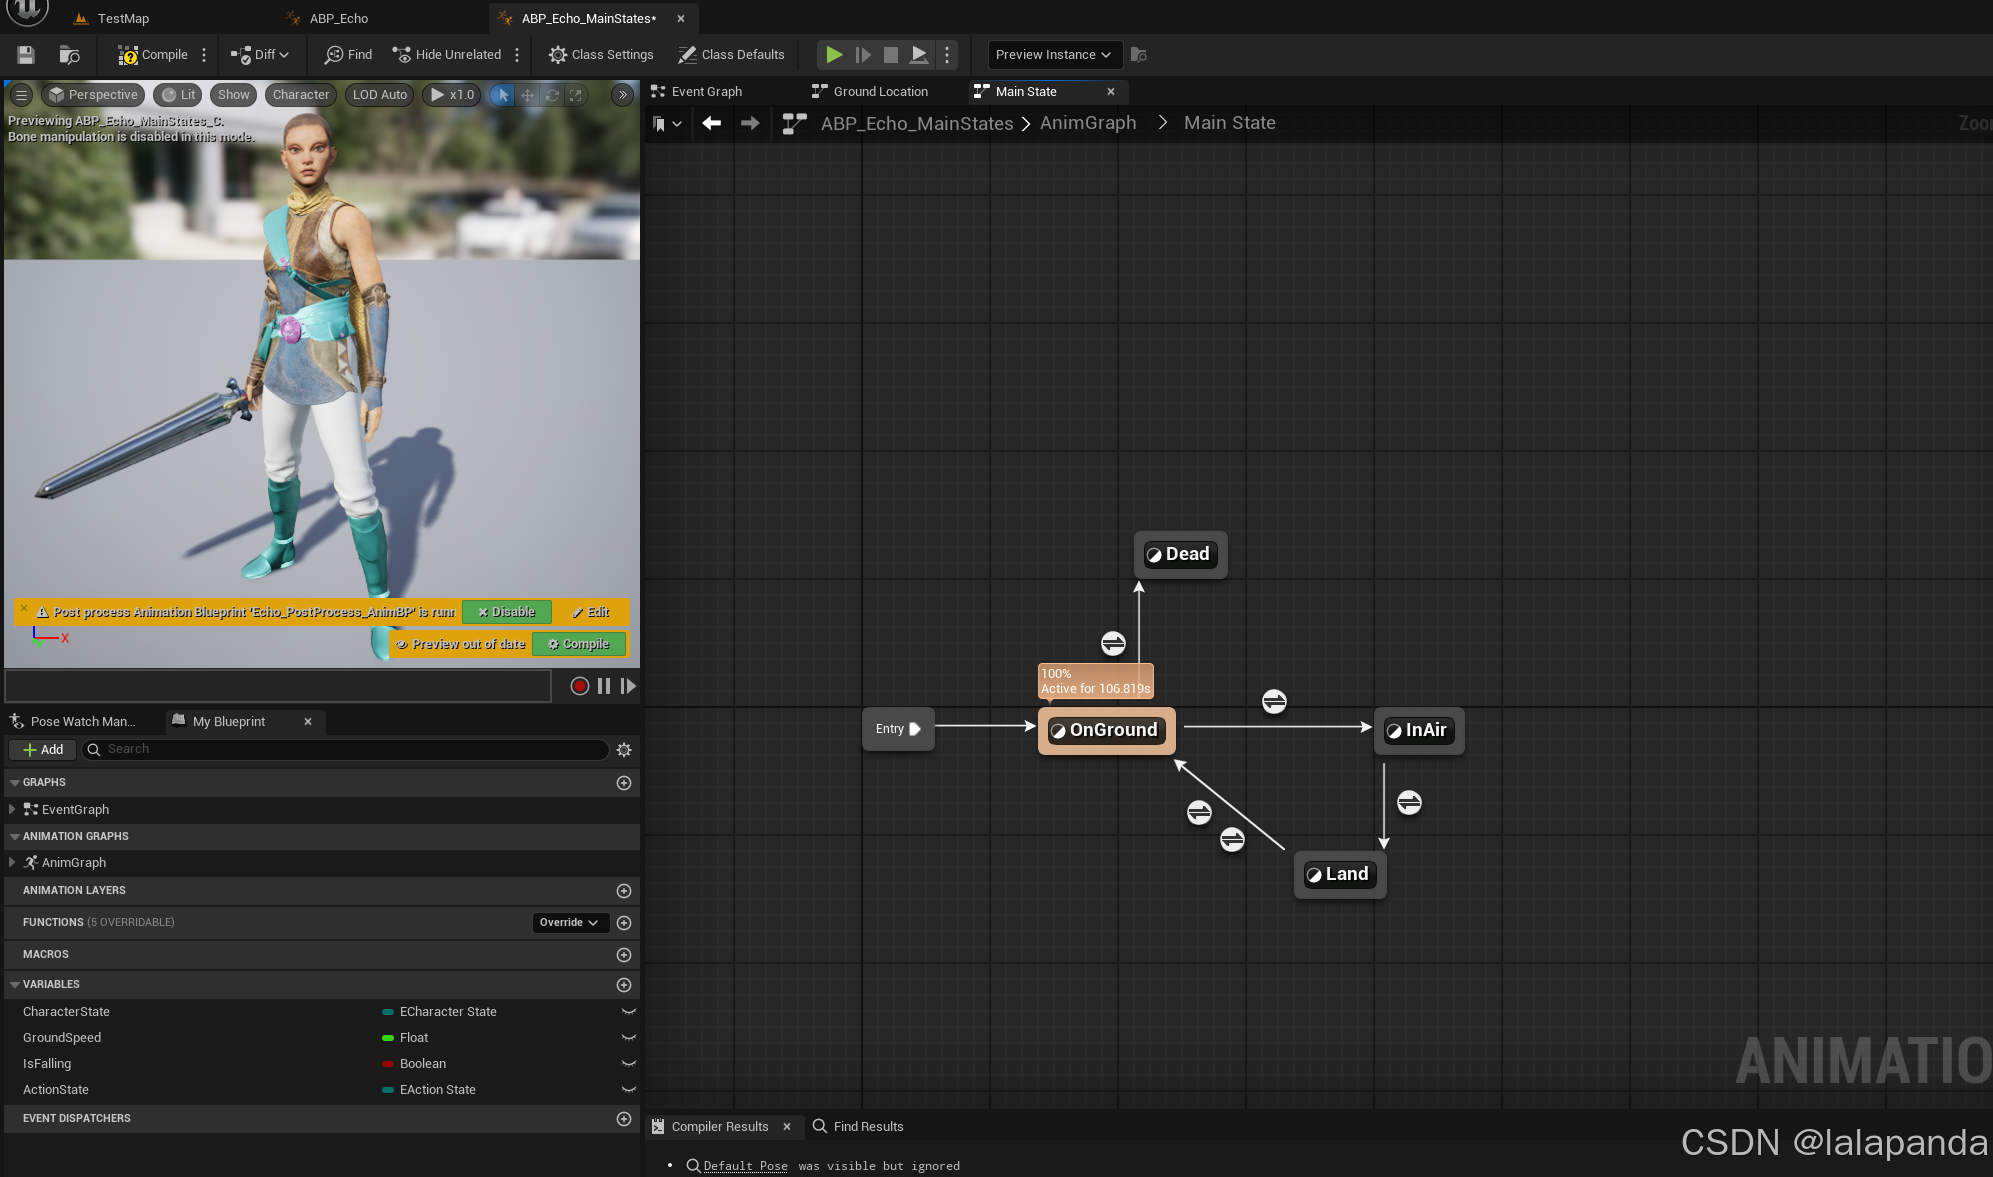
Task: Select the translate gizmo tool in viewport
Action: click(x=527, y=95)
